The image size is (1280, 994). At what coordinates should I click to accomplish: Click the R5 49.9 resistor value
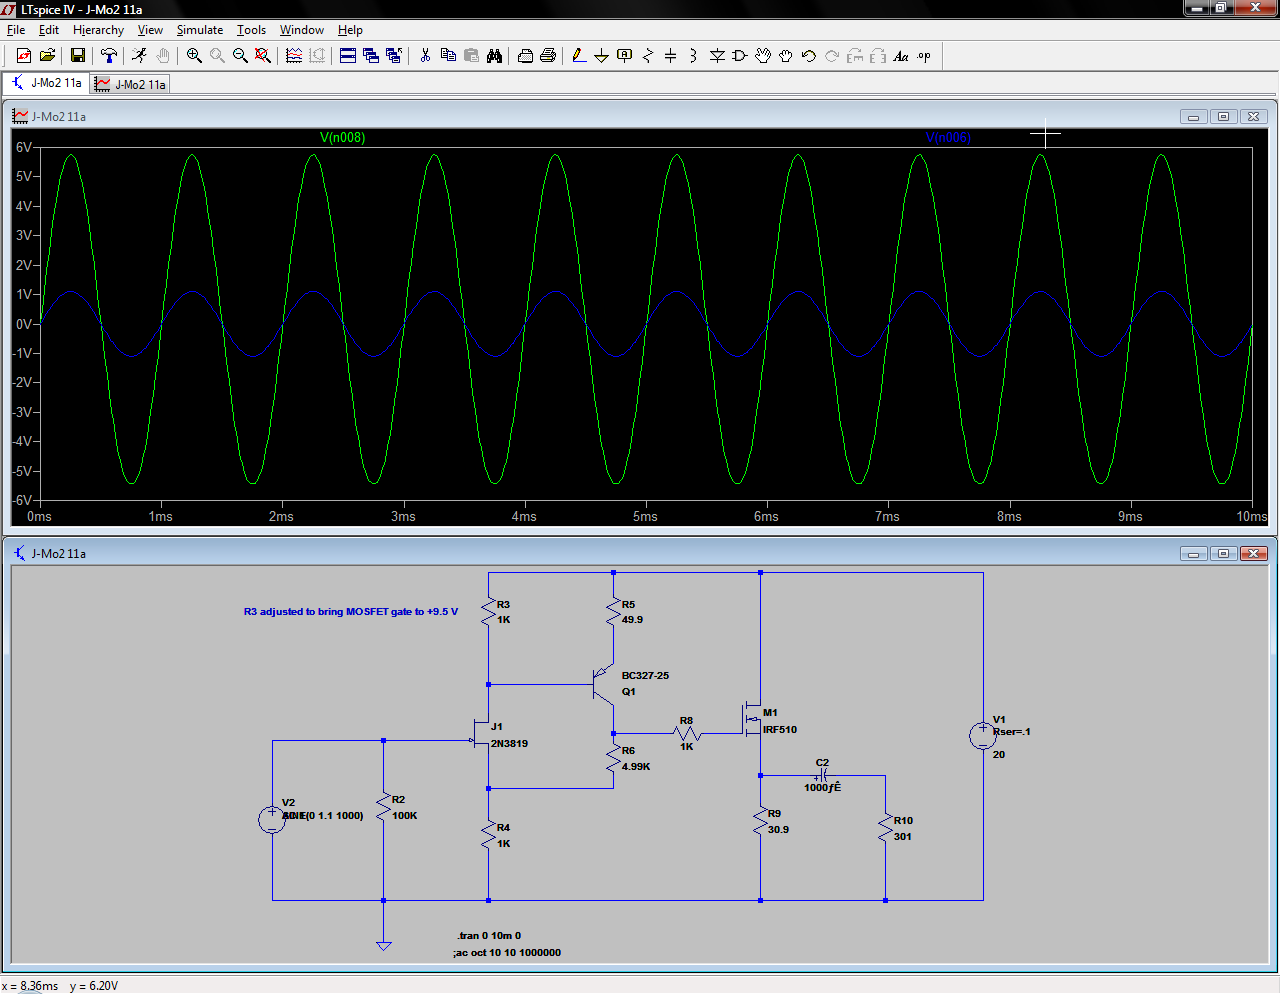632,620
